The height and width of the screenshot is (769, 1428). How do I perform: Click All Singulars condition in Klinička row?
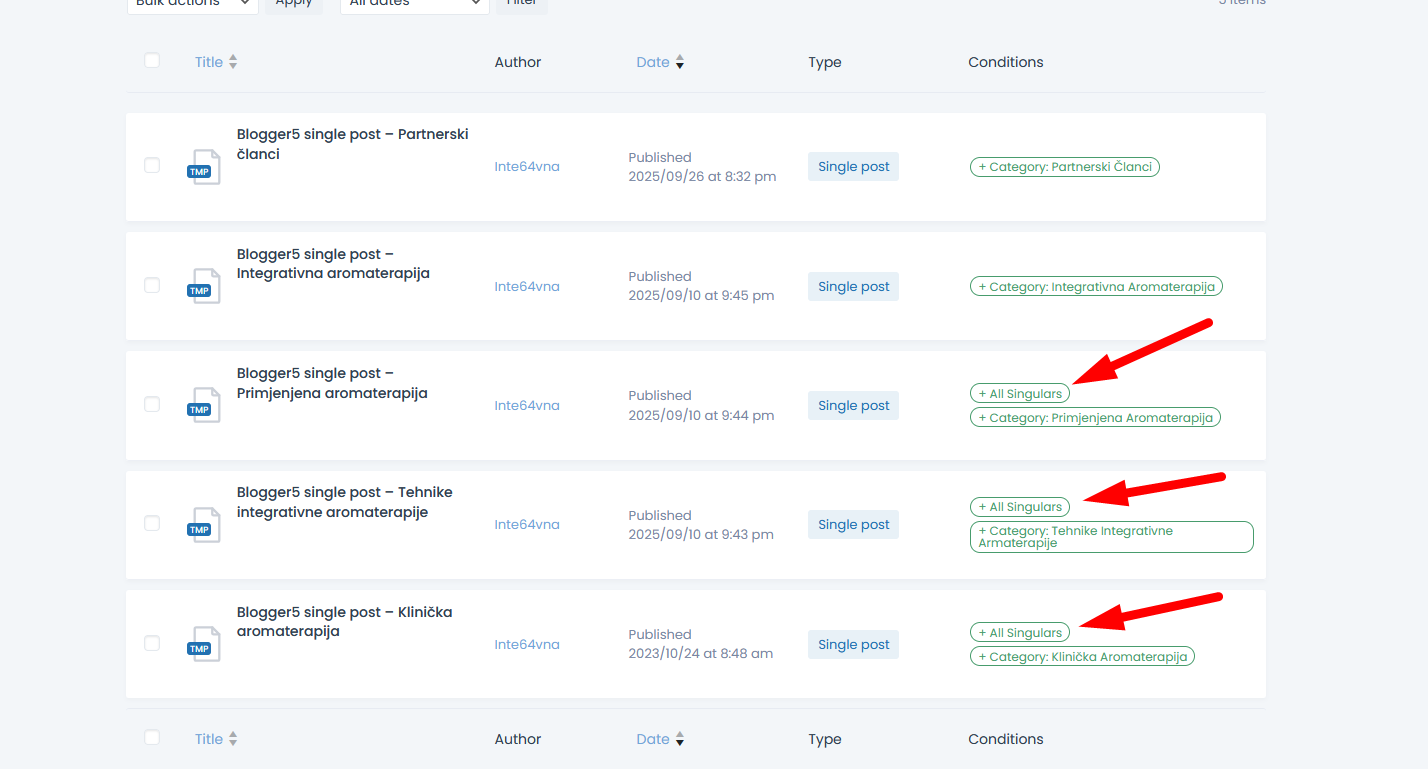point(1019,633)
